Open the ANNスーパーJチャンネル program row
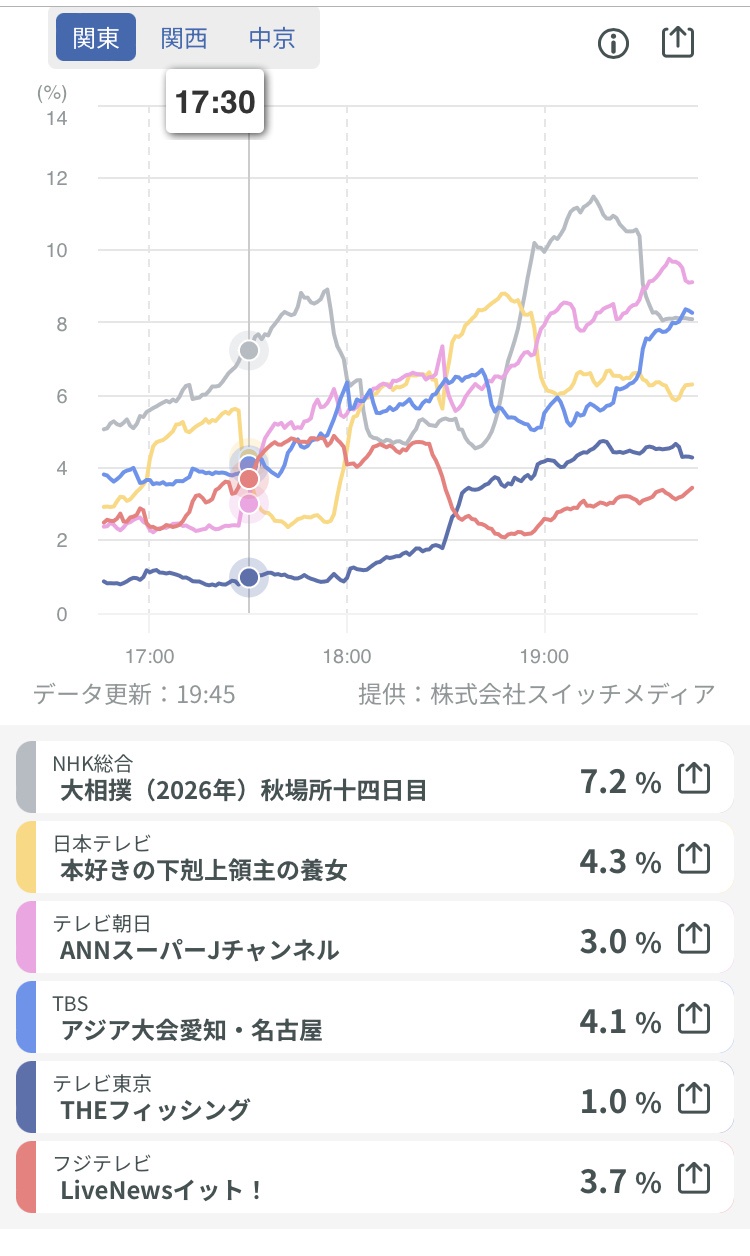 pyautogui.click(x=375, y=937)
